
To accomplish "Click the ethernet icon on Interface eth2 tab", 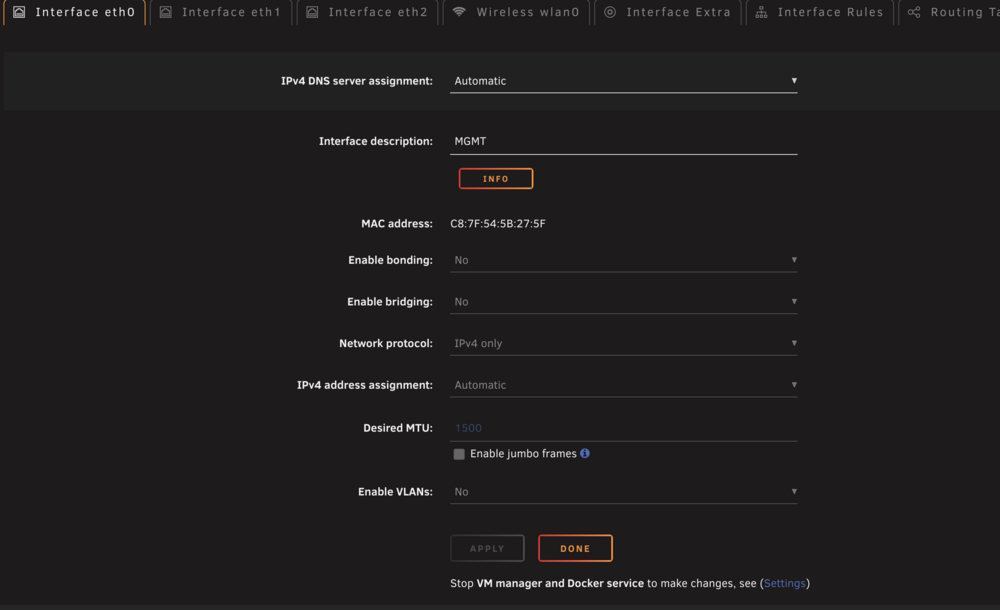I will [x=312, y=12].
